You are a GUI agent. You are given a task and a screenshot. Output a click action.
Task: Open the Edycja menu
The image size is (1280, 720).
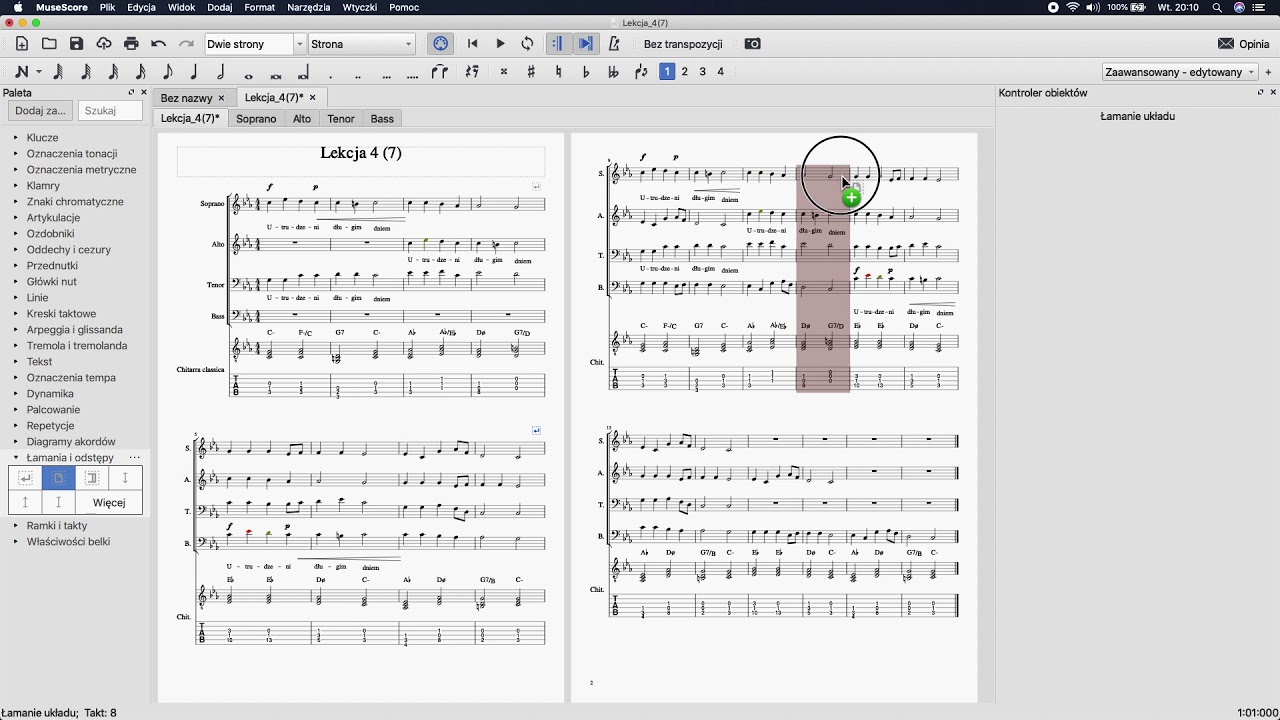[x=141, y=7]
